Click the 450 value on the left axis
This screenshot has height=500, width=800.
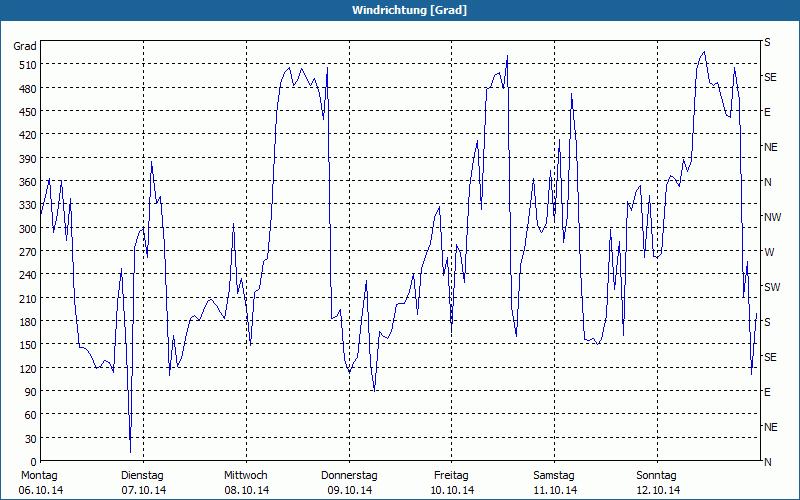click(28, 112)
